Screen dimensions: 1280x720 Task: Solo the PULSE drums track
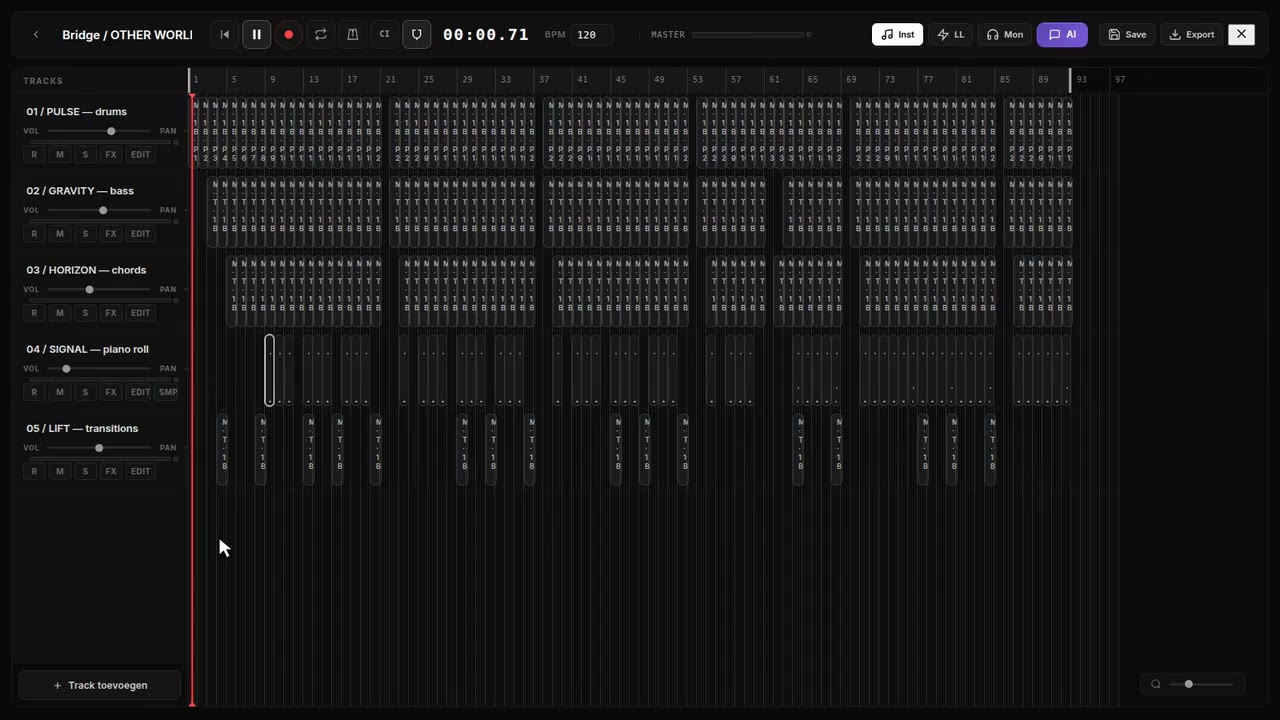pyautogui.click(x=85, y=155)
